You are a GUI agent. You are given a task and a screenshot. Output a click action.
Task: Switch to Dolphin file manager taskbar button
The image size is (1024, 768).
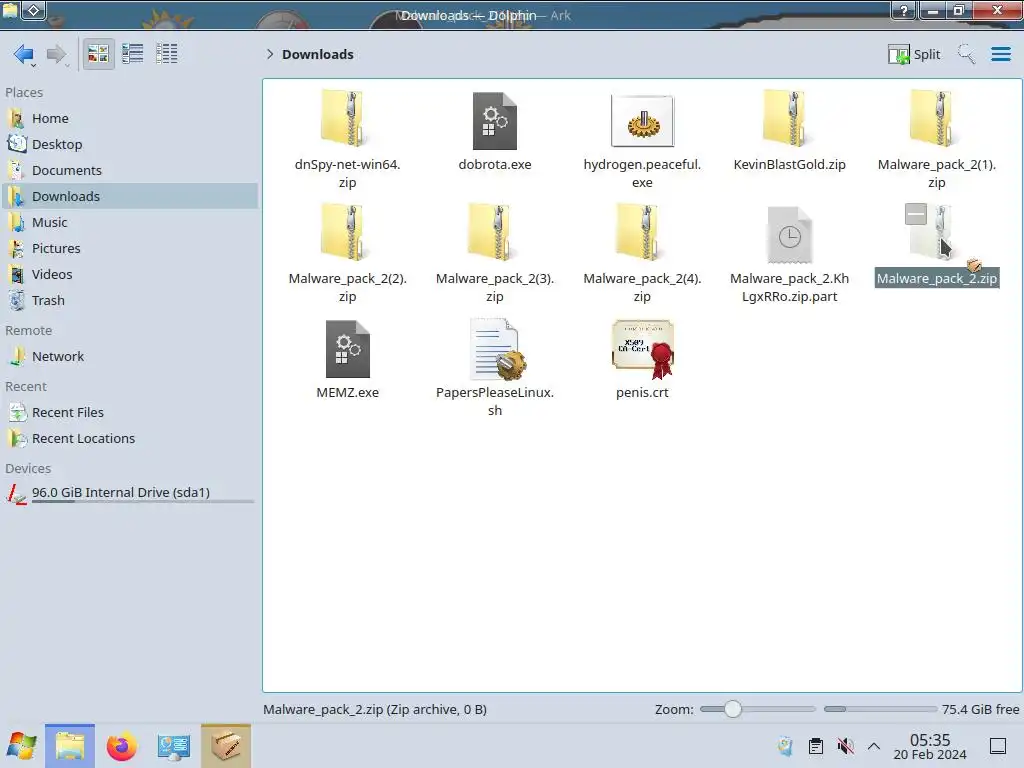[x=70, y=746]
